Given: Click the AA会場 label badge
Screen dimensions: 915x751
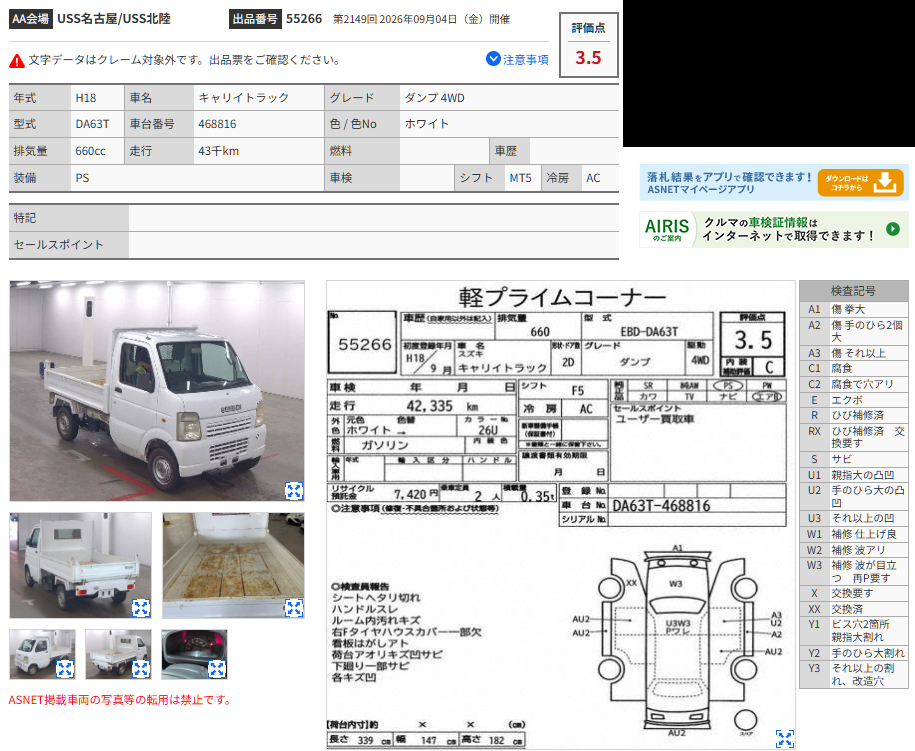Looking at the screenshot, I should 31,19.
